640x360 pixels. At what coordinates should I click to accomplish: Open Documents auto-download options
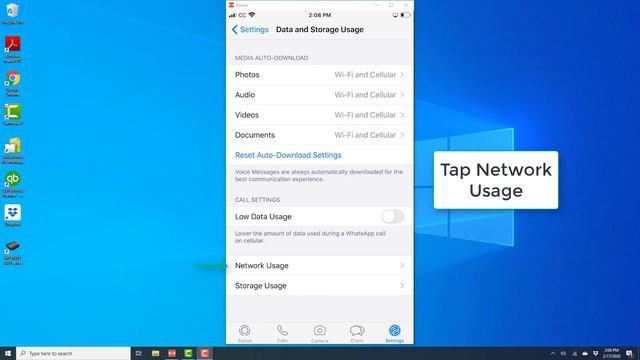[x=320, y=135]
